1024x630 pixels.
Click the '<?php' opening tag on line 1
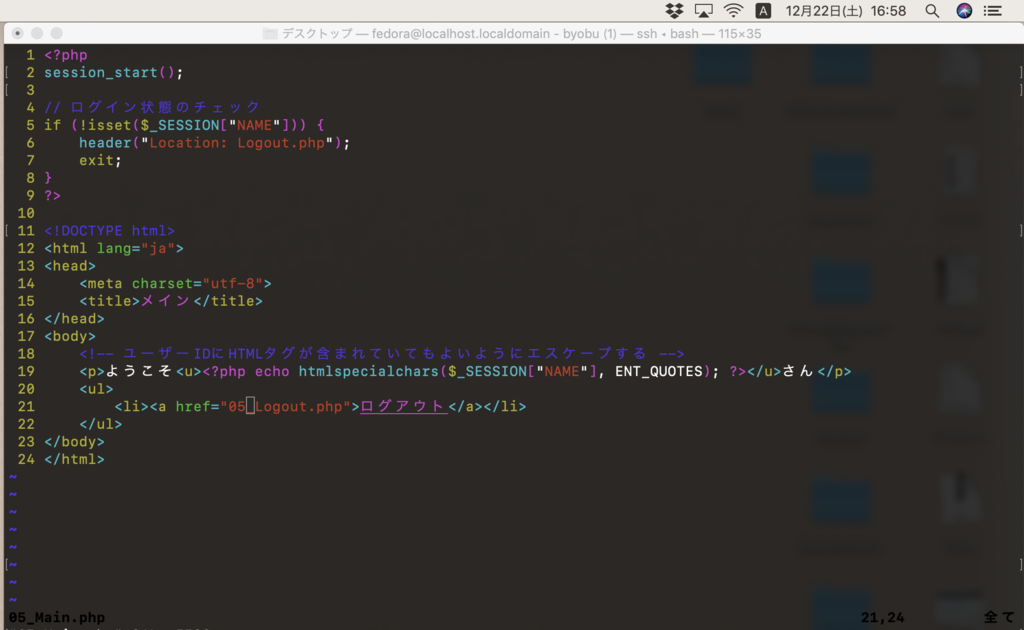pyautogui.click(x=66, y=55)
